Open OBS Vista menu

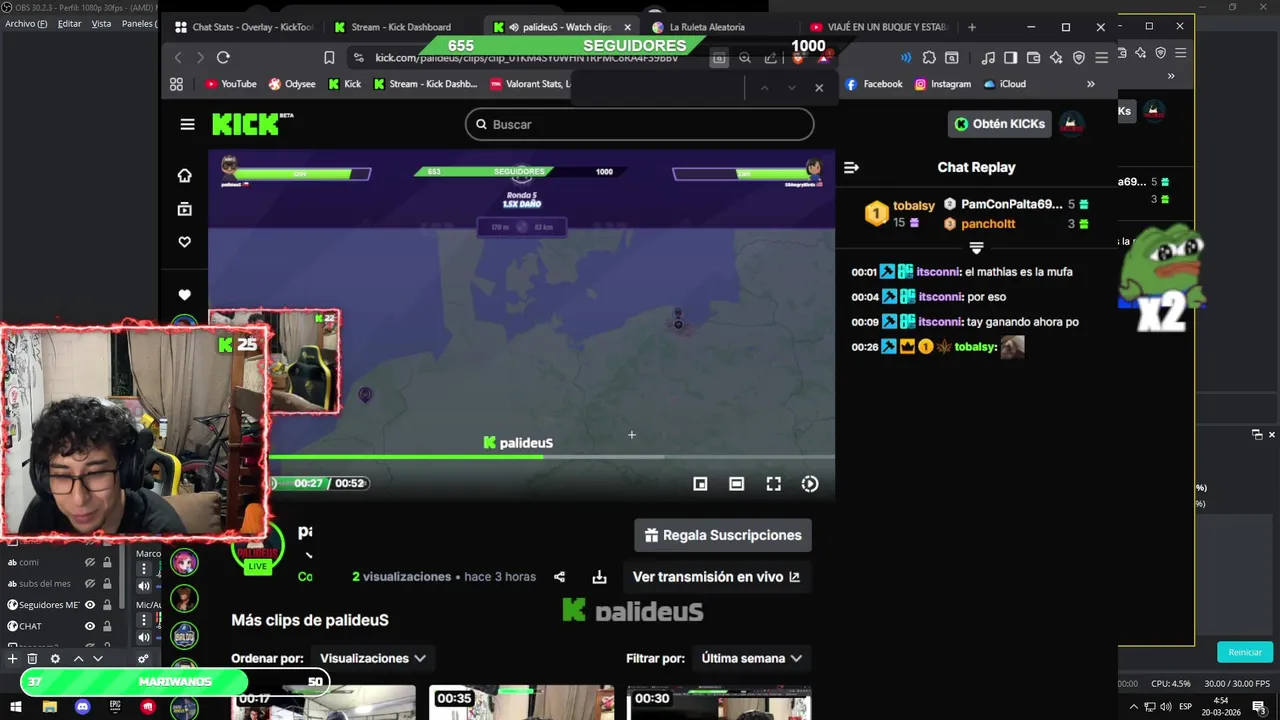[101, 23]
